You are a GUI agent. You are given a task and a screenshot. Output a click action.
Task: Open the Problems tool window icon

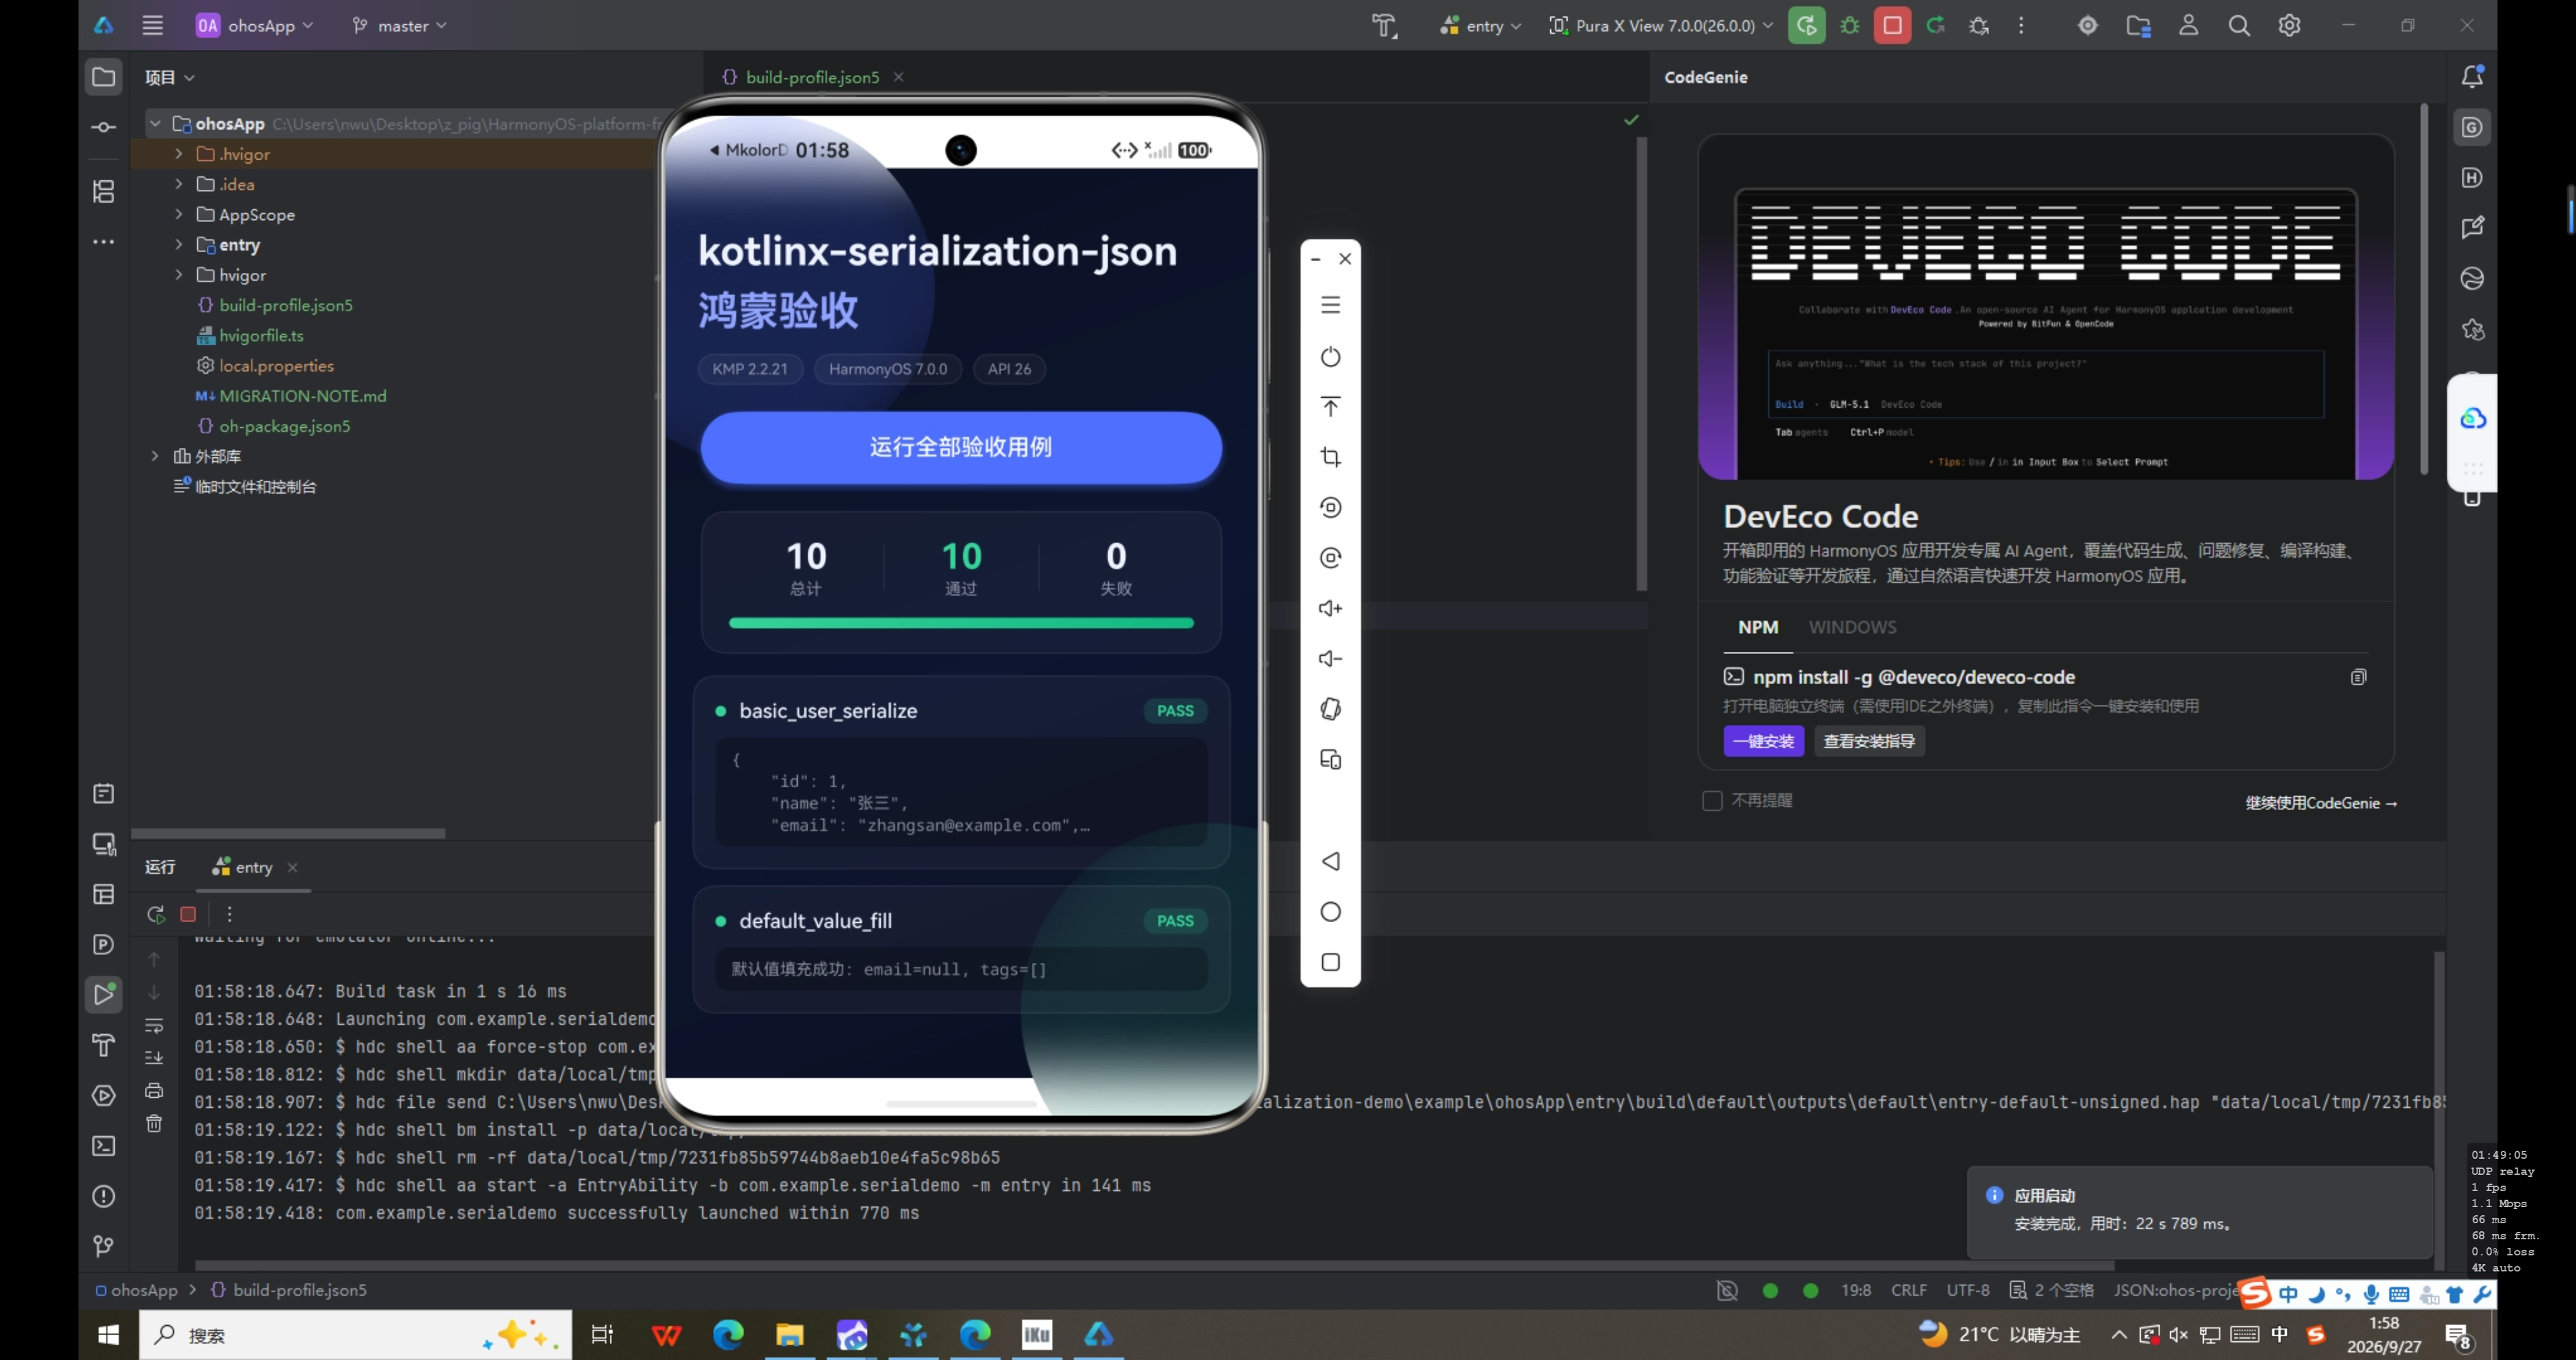(103, 1196)
